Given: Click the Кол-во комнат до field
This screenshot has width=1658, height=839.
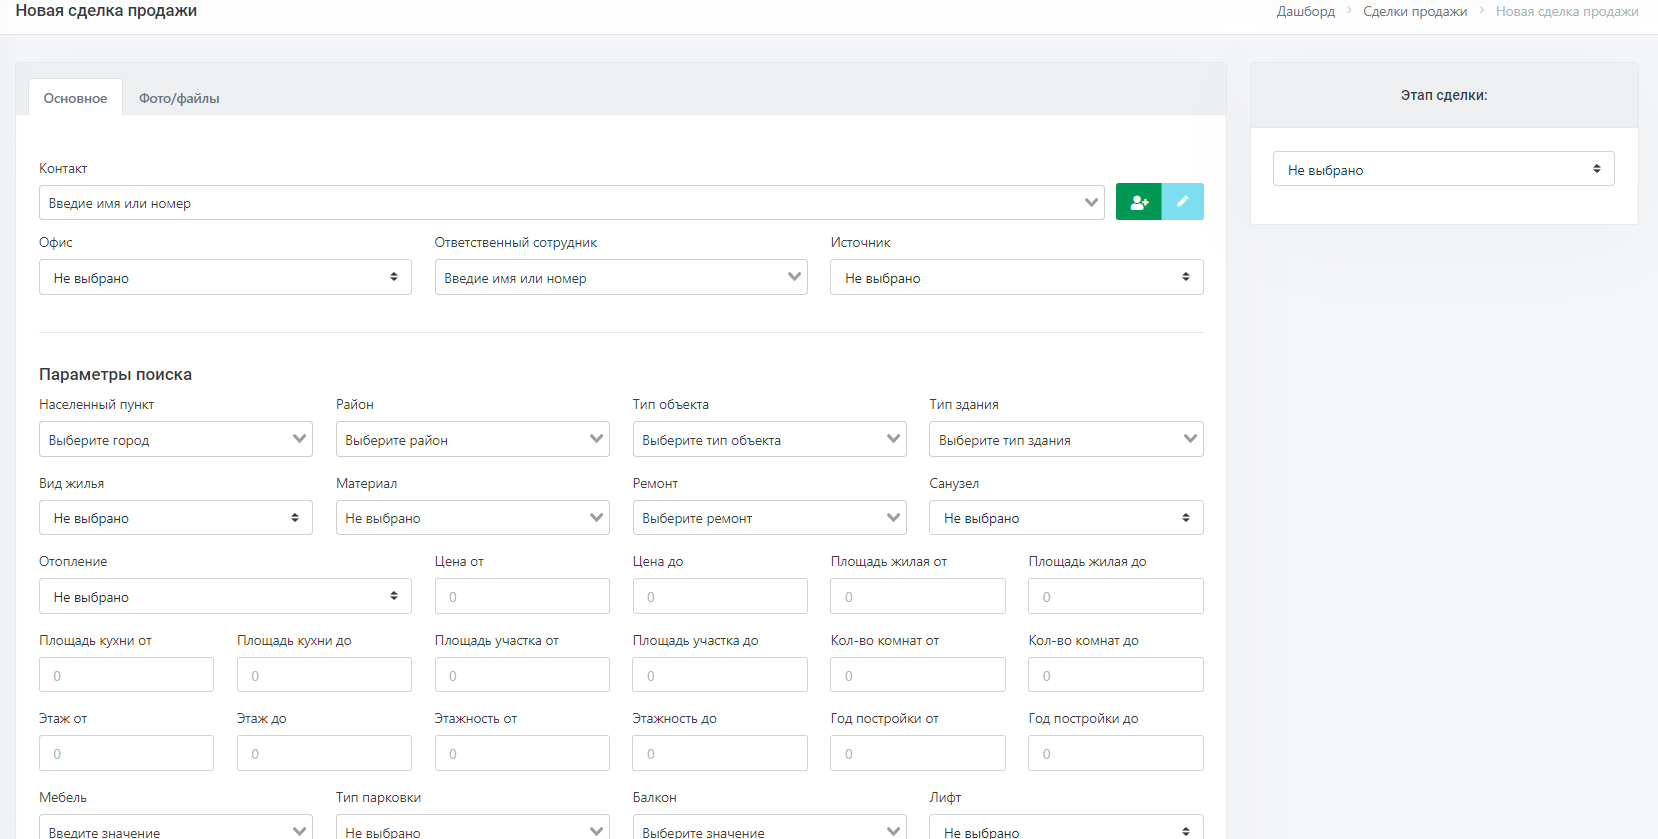Looking at the screenshot, I should pos(1116,675).
